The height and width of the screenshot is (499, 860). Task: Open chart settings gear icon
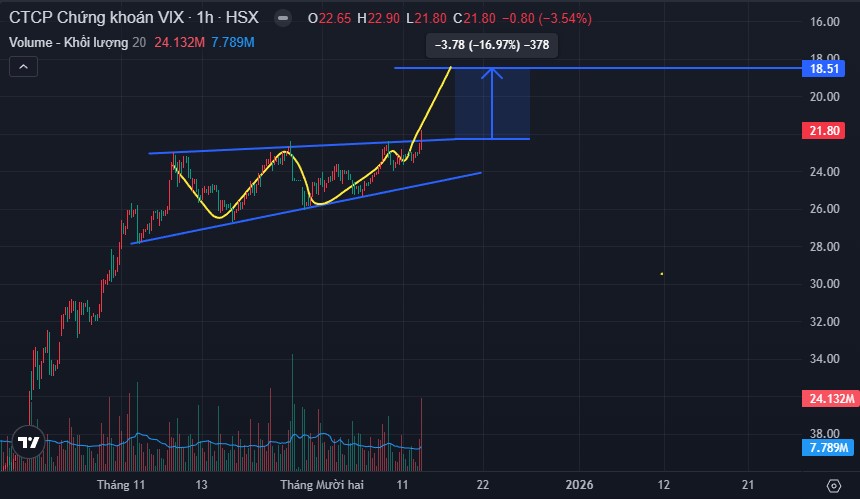[x=833, y=485]
